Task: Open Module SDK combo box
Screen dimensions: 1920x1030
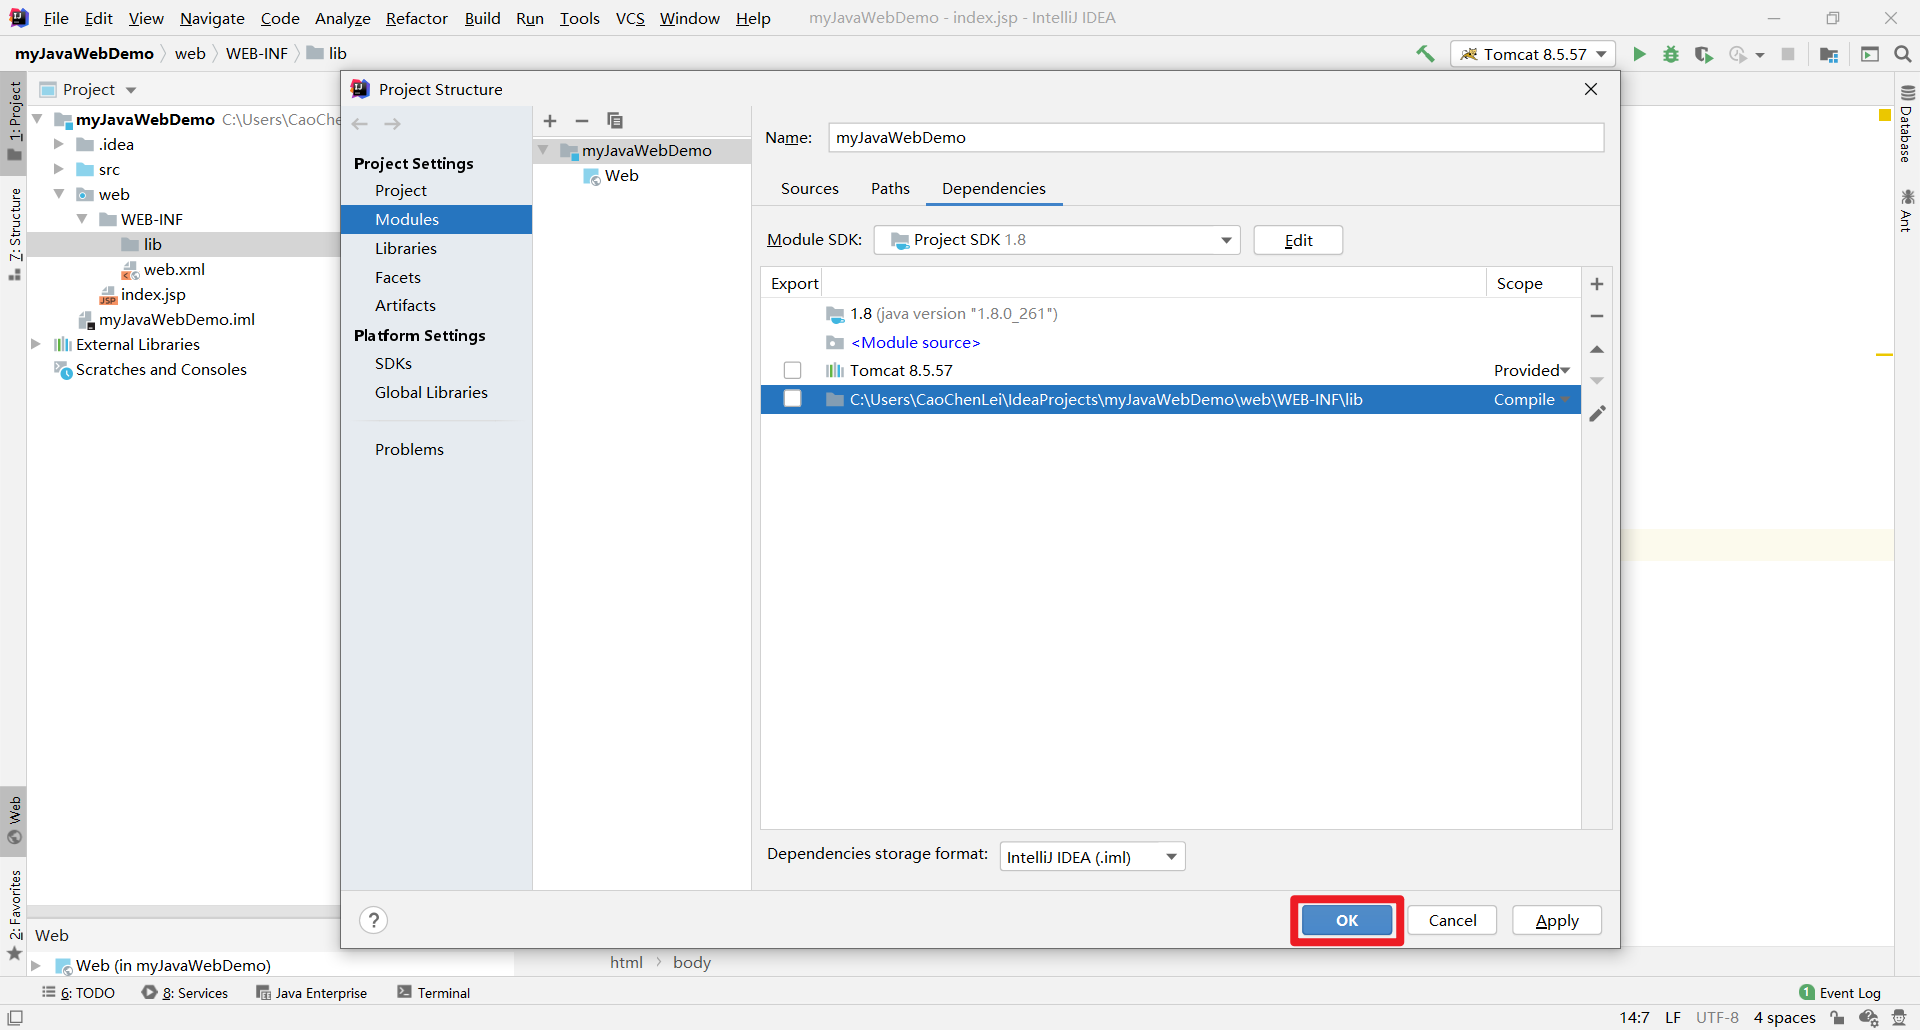Action: pos(1057,240)
